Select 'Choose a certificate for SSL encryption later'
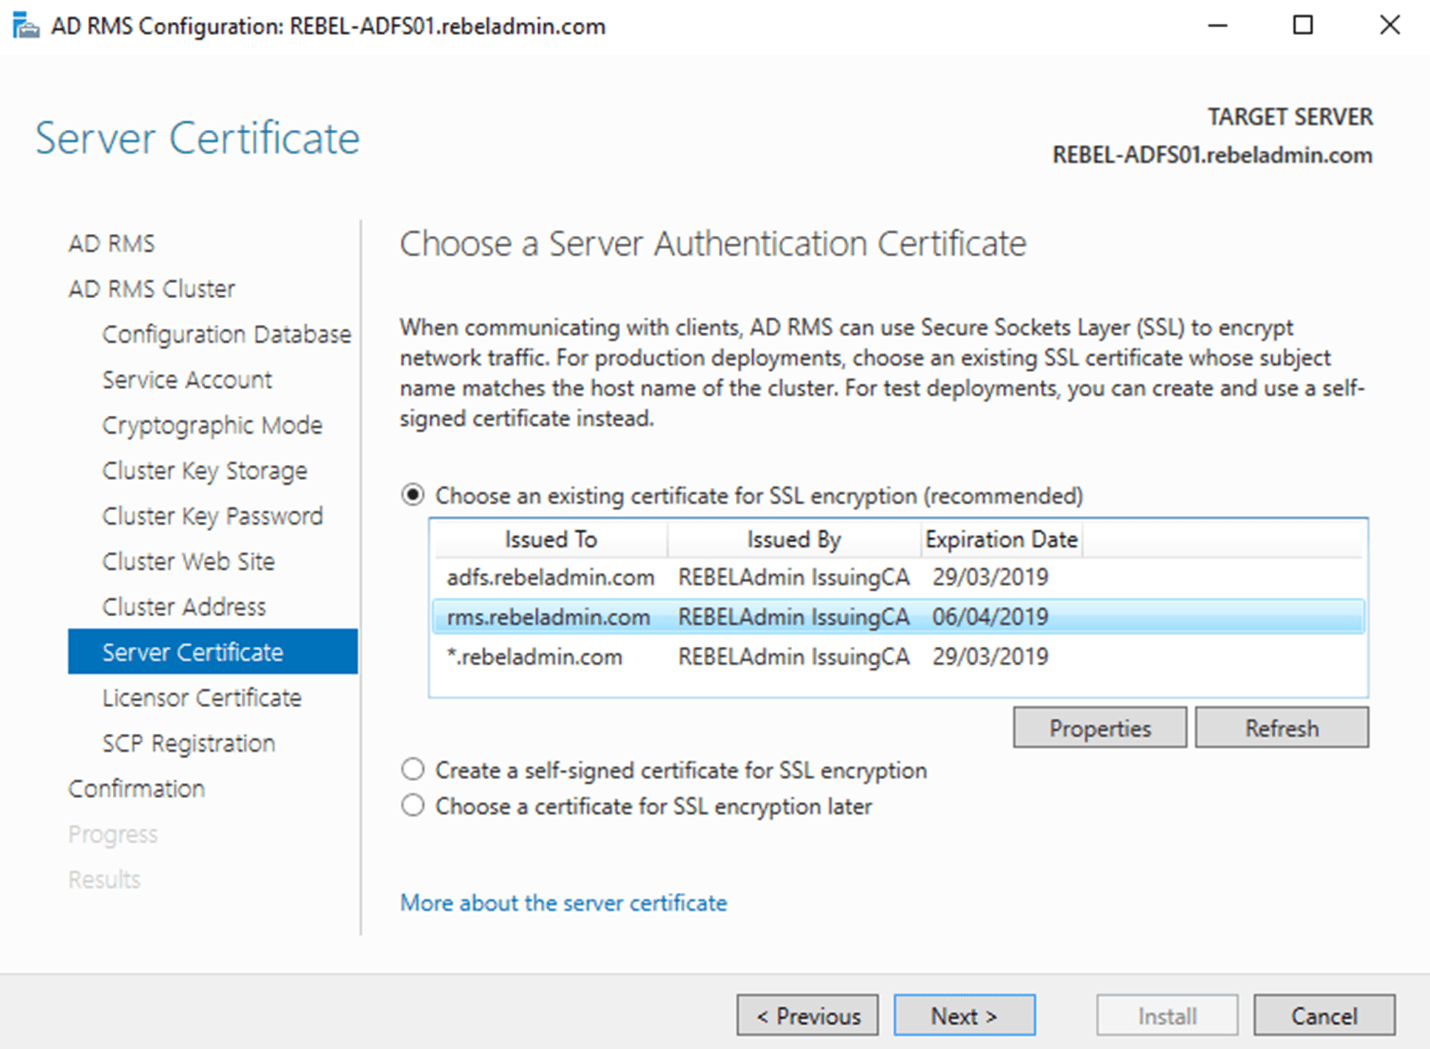The width and height of the screenshot is (1430, 1049). [x=413, y=806]
